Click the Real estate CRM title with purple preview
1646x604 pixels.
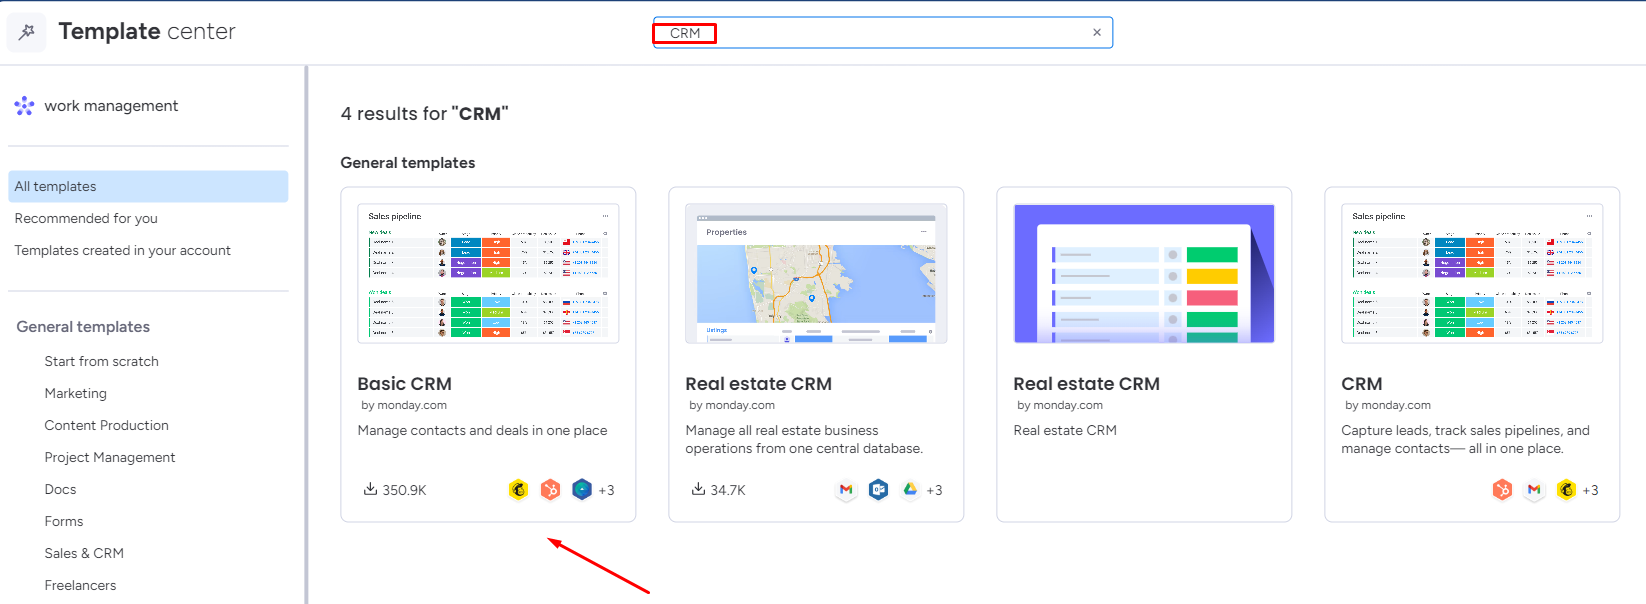point(1086,384)
